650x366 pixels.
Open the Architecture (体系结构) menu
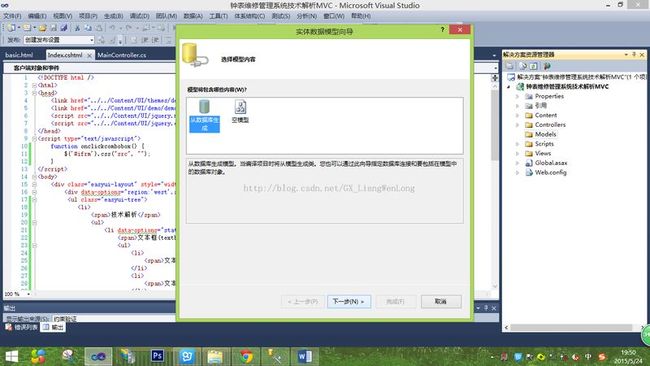tap(250, 16)
